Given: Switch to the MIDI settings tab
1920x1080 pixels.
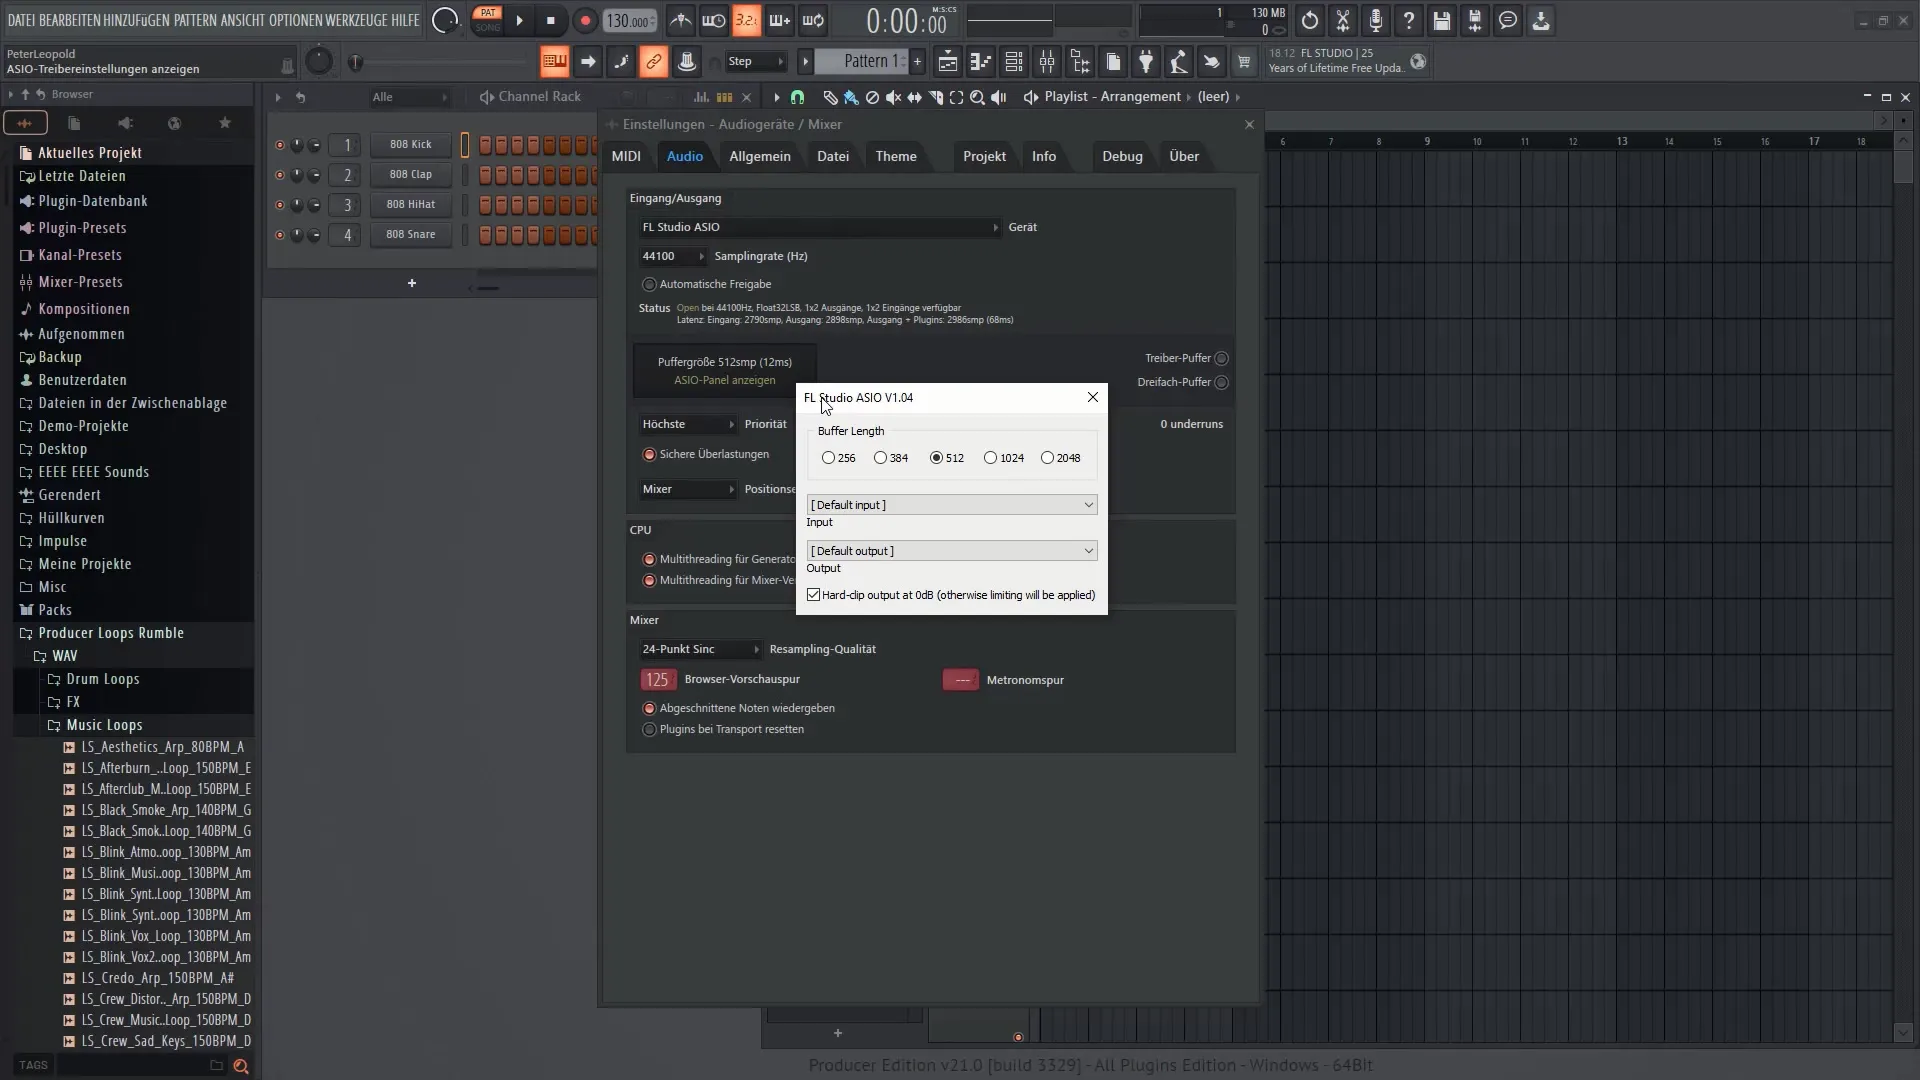Looking at the screenshot, I should pos(626,156).
